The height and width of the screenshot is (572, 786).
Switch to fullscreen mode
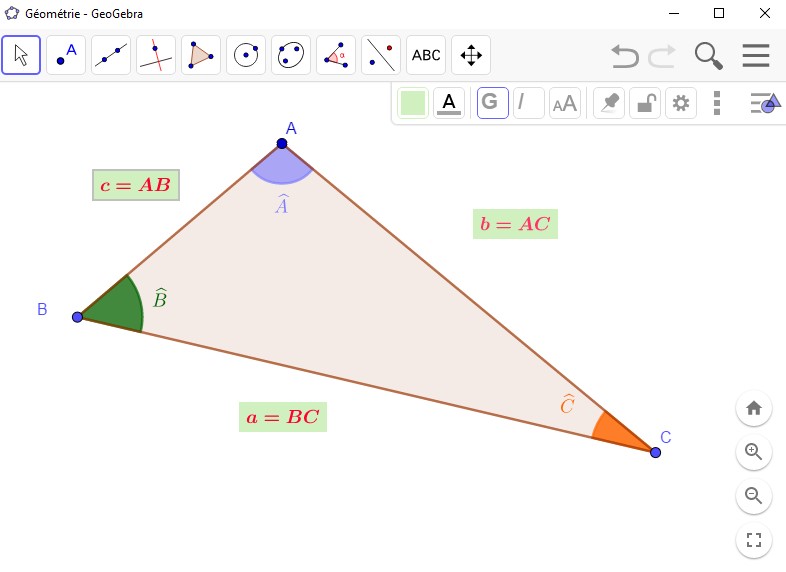[753, 540]
